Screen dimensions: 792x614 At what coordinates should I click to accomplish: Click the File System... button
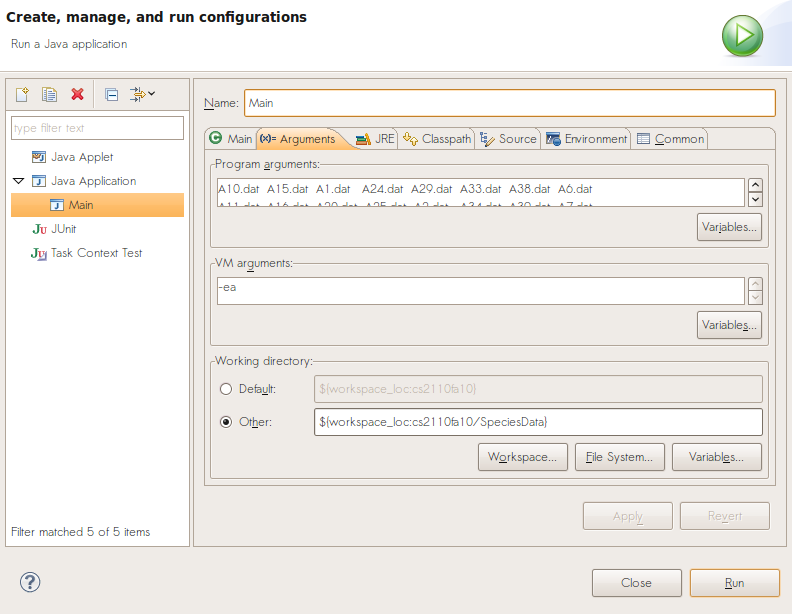(x=620, y=457)
